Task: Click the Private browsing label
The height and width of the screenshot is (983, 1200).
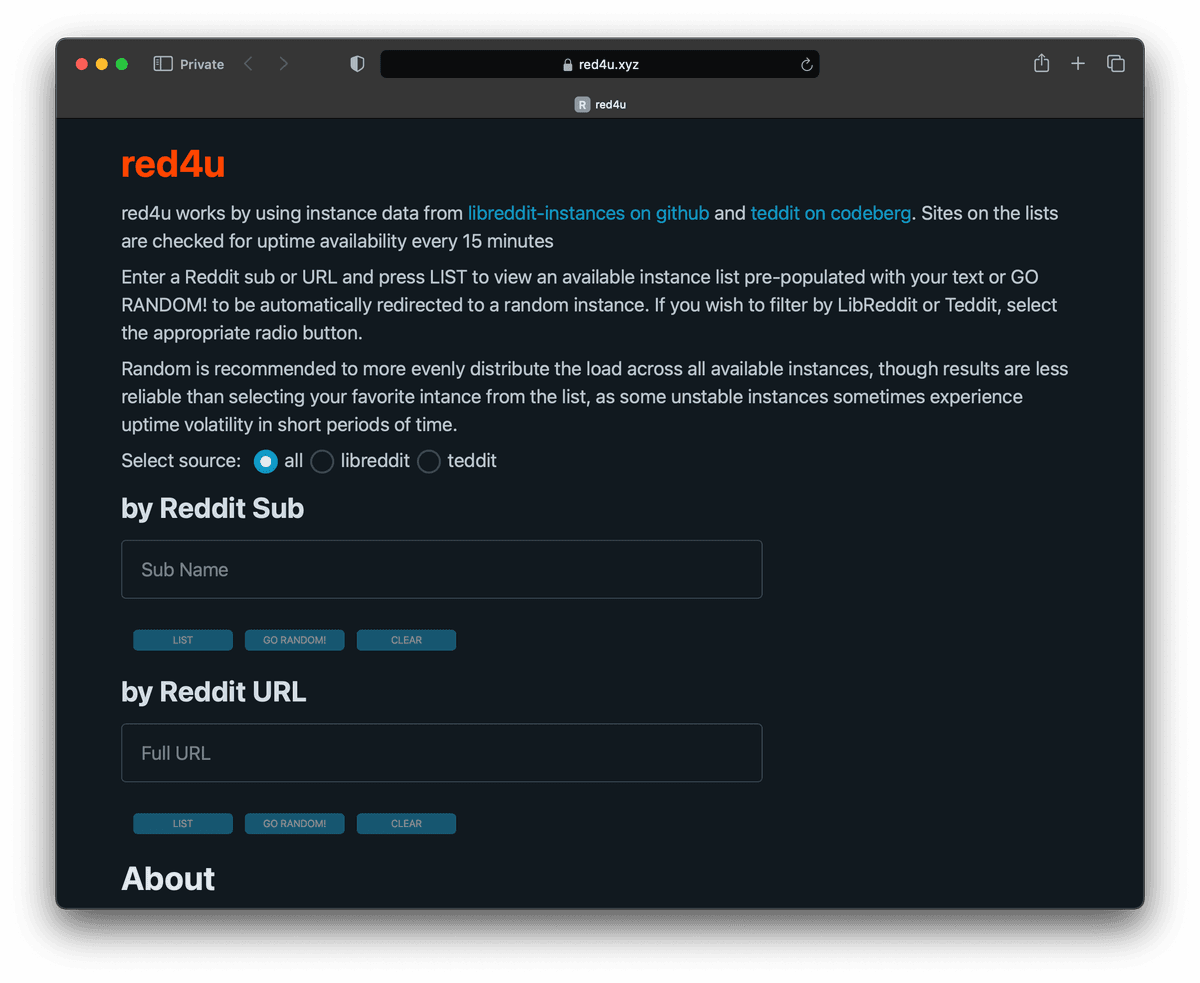Action: [202, 64]
